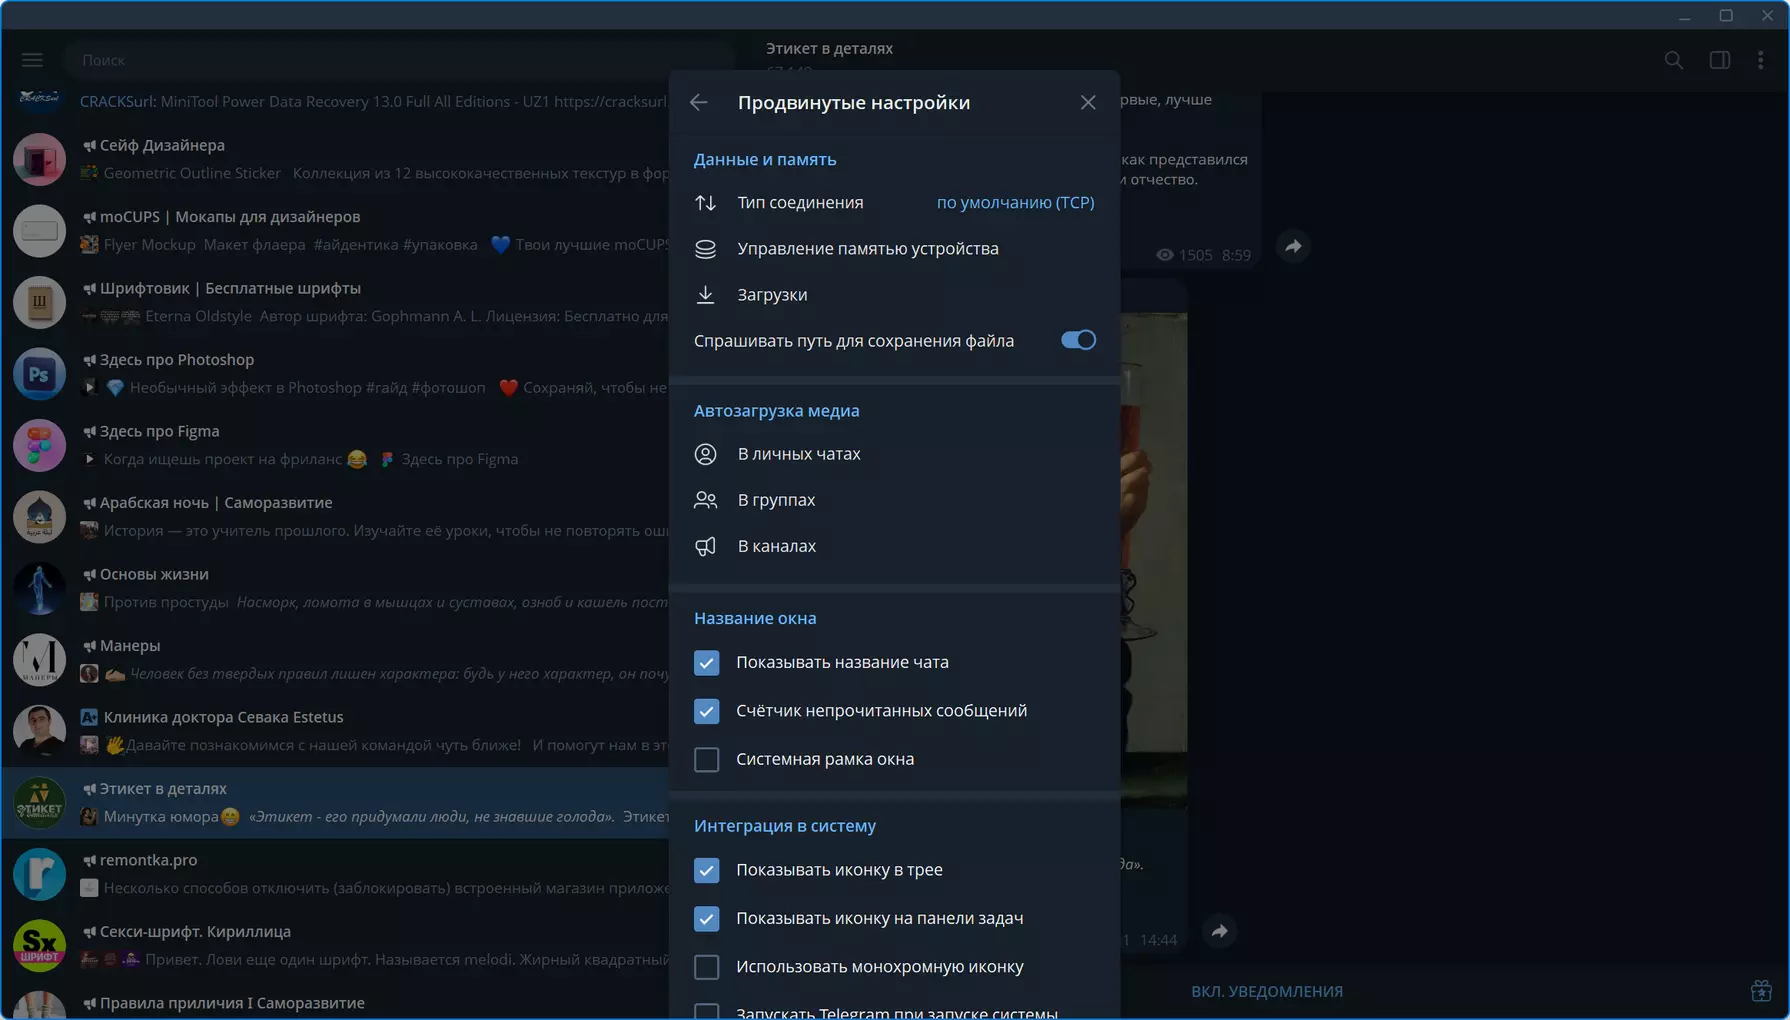Uncheck Показывать название чата
Screen dimensions: 1790x1020
click(707, 662)
